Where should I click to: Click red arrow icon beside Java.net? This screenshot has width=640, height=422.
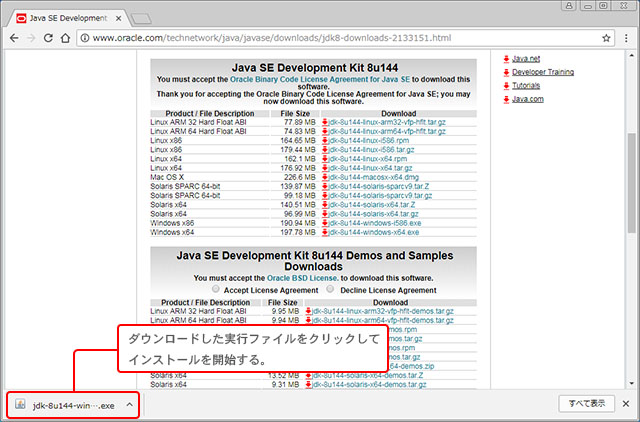[x=506, y=59]
